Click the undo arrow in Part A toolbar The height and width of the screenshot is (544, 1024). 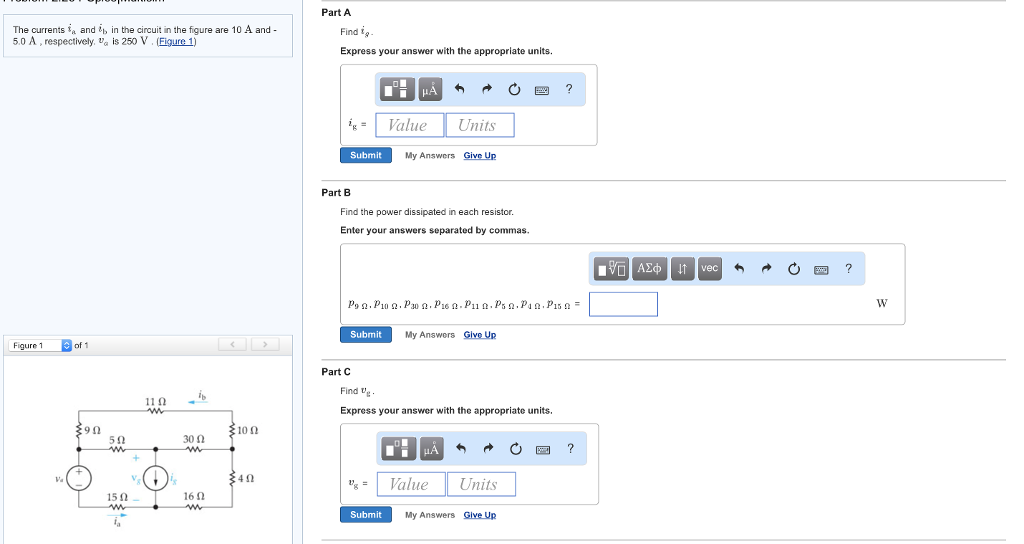(x=460, y=89)
